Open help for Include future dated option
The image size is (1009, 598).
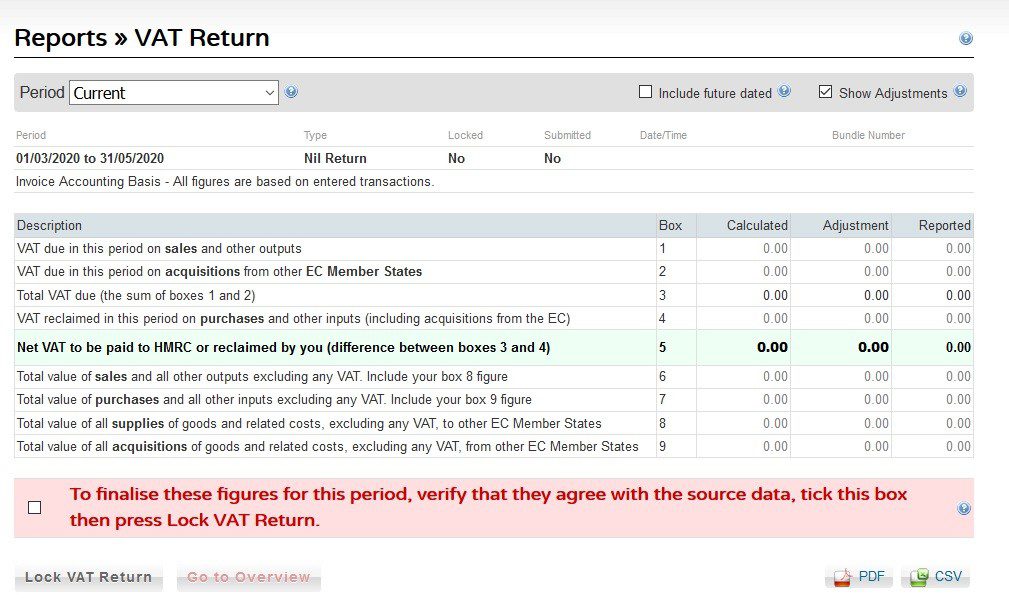pyautogui.click(x=785, y=91)
